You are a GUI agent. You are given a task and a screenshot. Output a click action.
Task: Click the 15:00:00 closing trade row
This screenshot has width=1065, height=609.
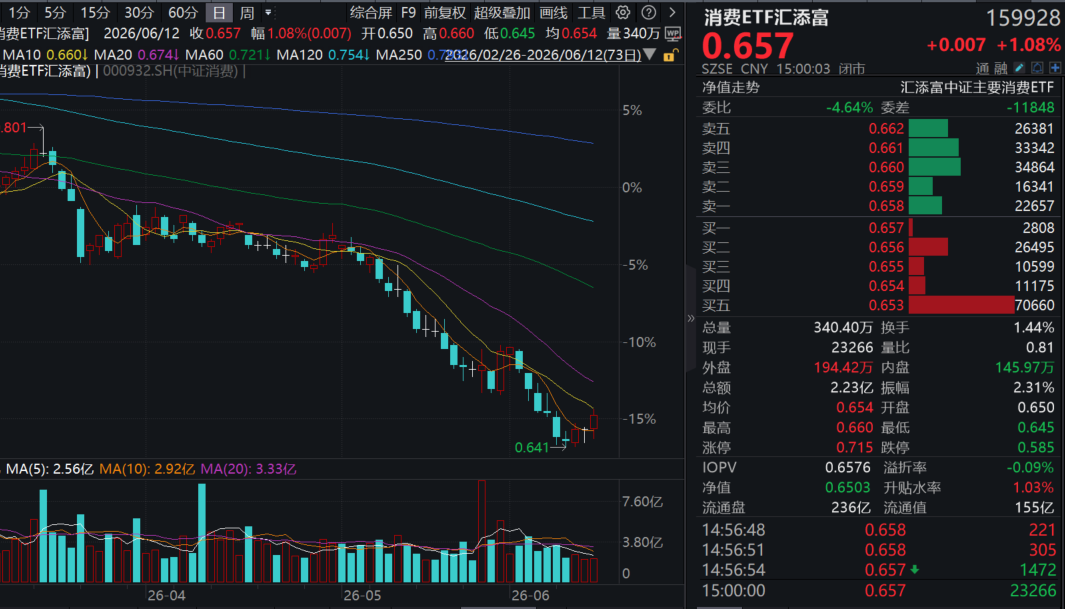click(x=878, y=591)
